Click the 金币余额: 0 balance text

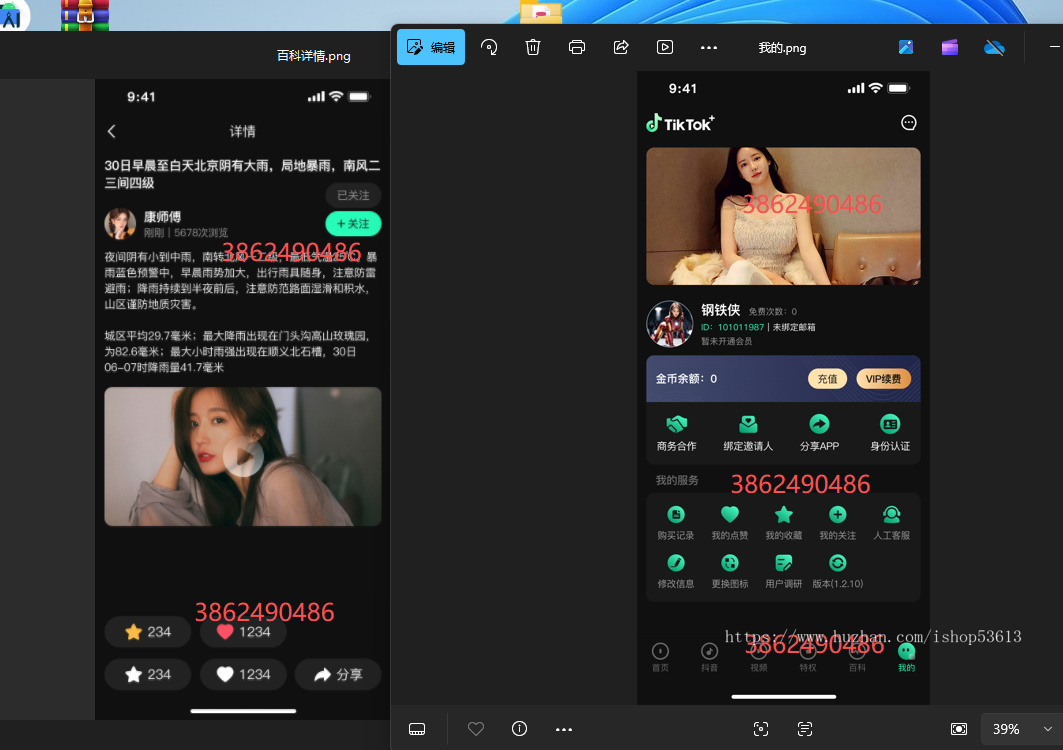pos(686,378)
